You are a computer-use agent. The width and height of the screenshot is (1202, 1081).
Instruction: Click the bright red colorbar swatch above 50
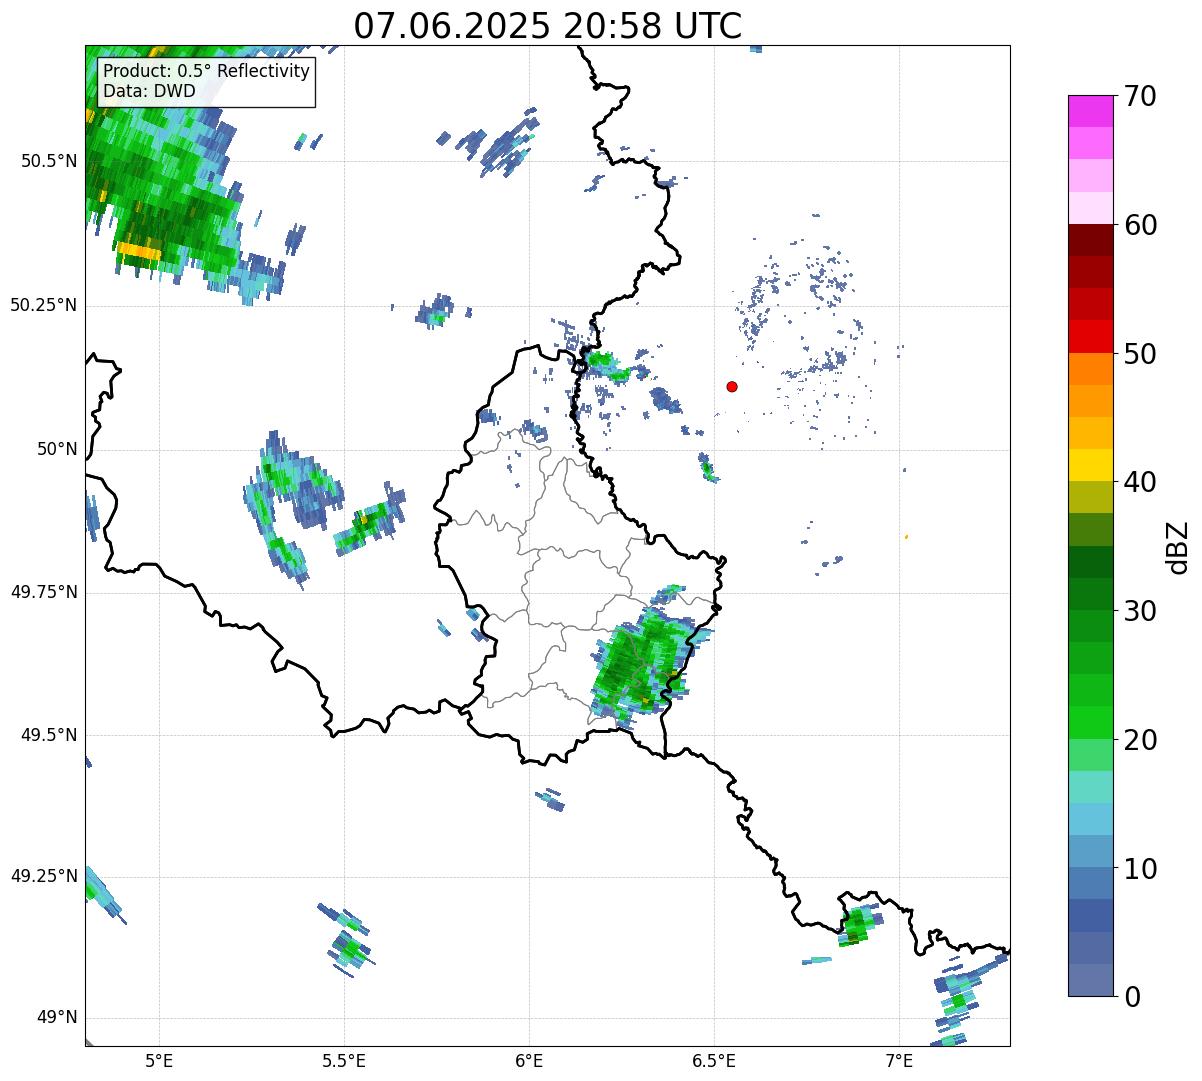click(x=1091, y=336)
